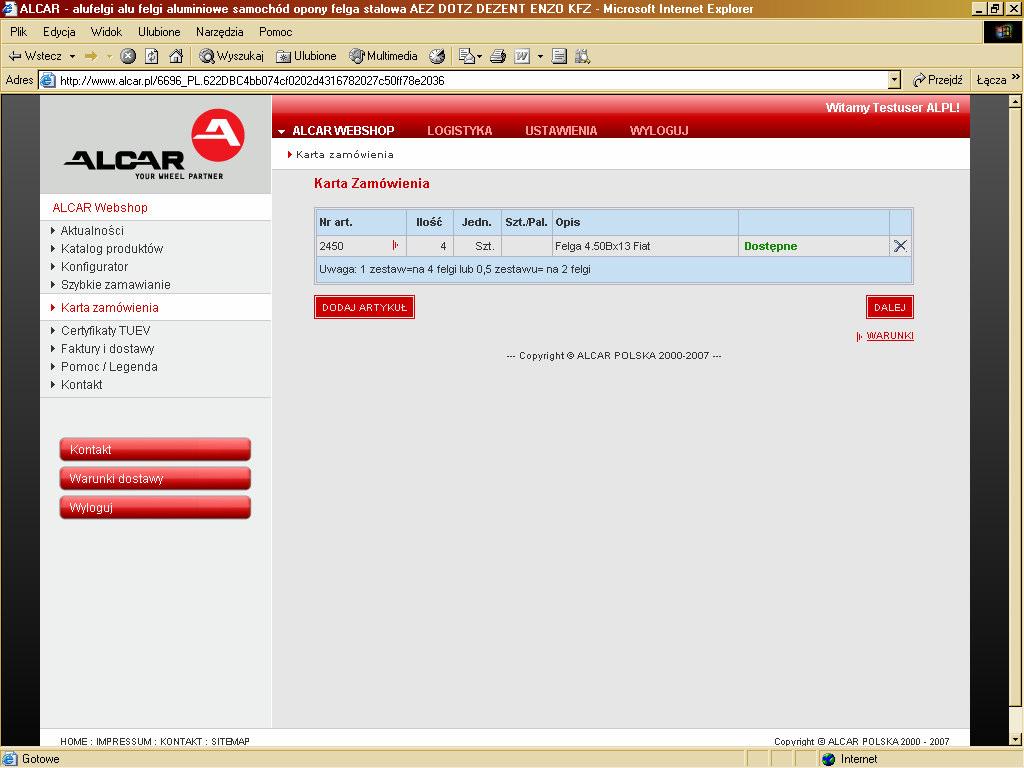Remove article 2450 with the X icon
This screenshot has height=768, width=1024.
(x=900, y=246)
